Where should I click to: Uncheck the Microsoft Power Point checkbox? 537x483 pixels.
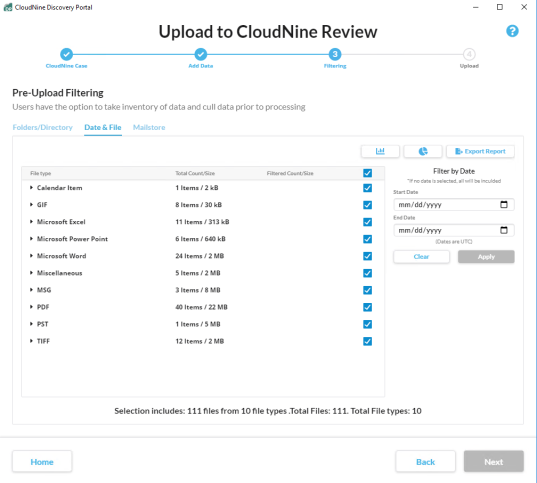tap(367, 239)
